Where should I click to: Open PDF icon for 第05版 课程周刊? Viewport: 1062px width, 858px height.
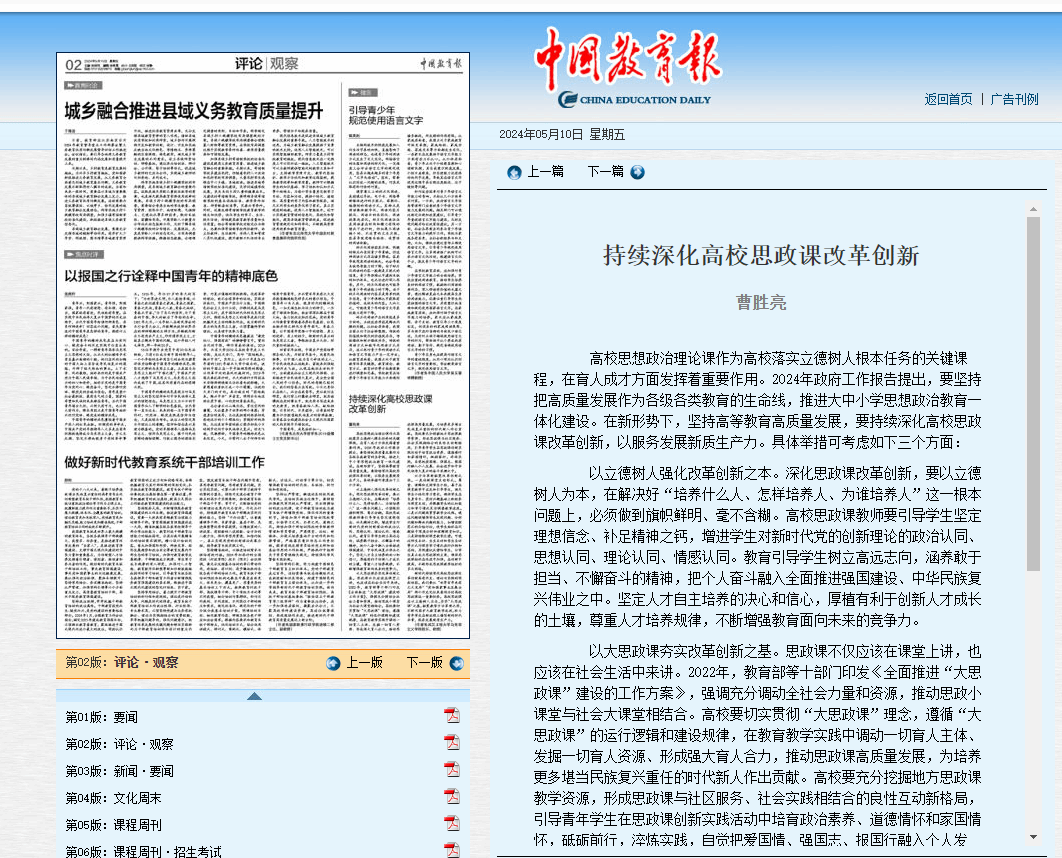(x=452, y=823)
